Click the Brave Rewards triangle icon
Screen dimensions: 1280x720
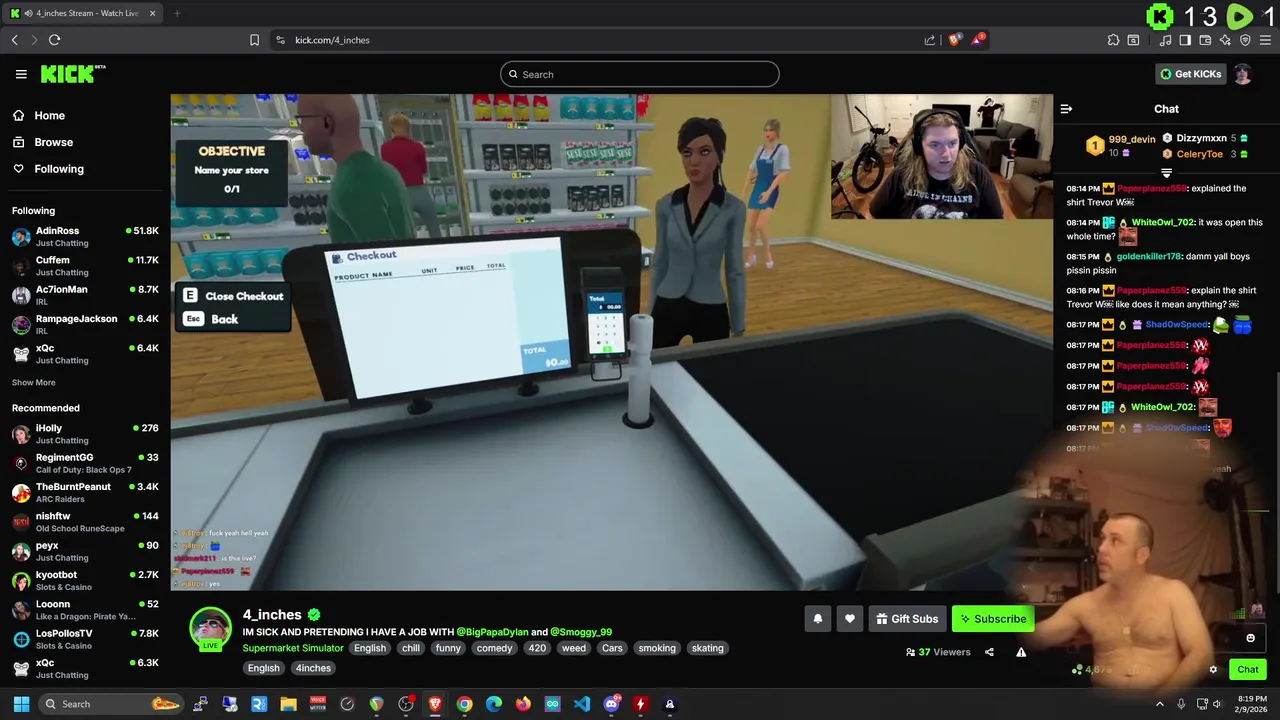point(979,40)
